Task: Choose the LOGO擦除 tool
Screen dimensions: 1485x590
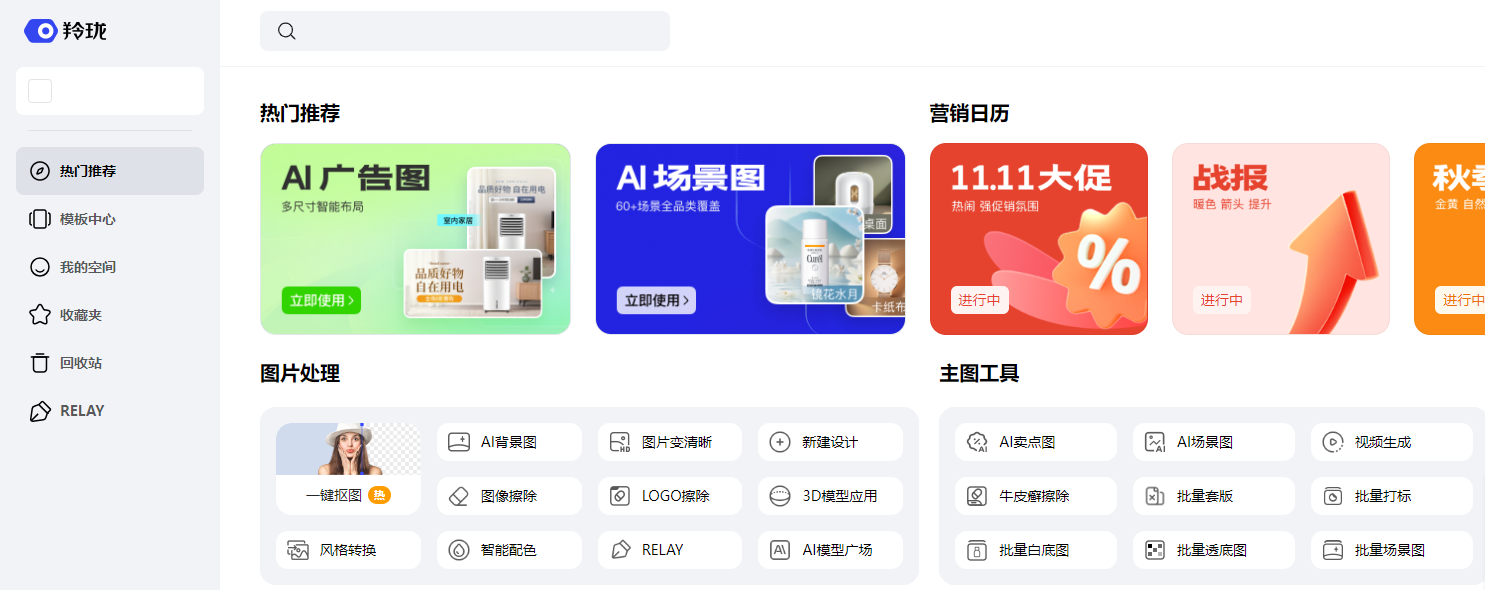Action: point(670,496)
